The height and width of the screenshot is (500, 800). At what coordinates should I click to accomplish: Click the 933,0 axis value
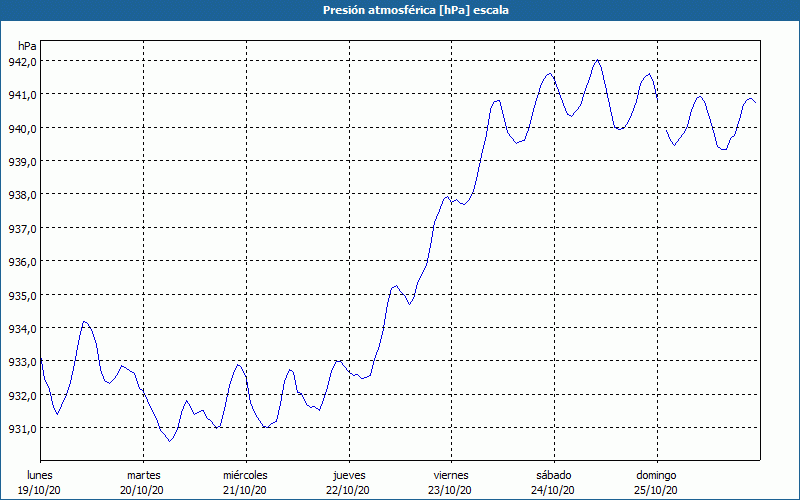(22, 362)
